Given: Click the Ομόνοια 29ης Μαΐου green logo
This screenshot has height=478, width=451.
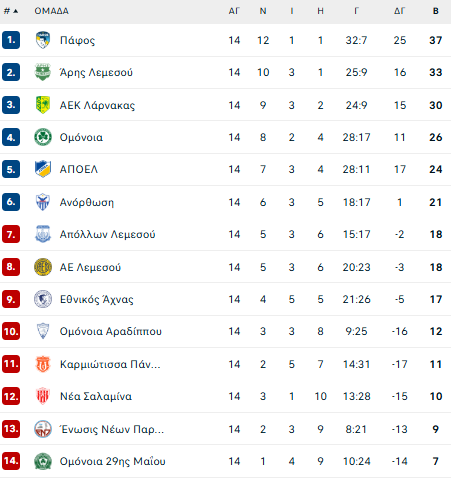Looking at the screenshot, I should point(43,461).
